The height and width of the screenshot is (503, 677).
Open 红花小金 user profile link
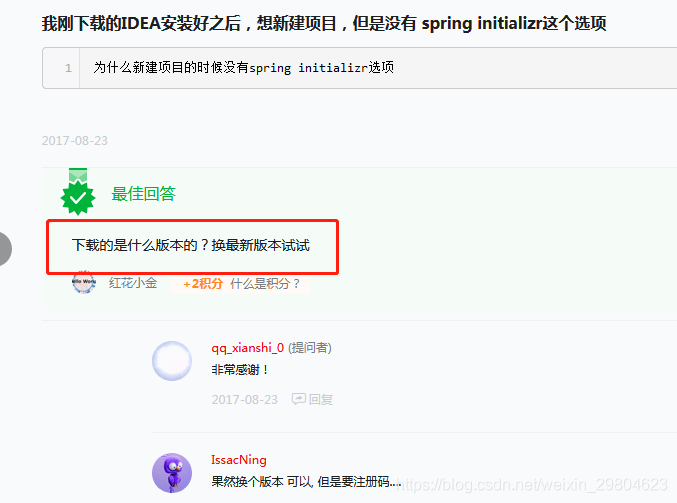click(133, 283)
